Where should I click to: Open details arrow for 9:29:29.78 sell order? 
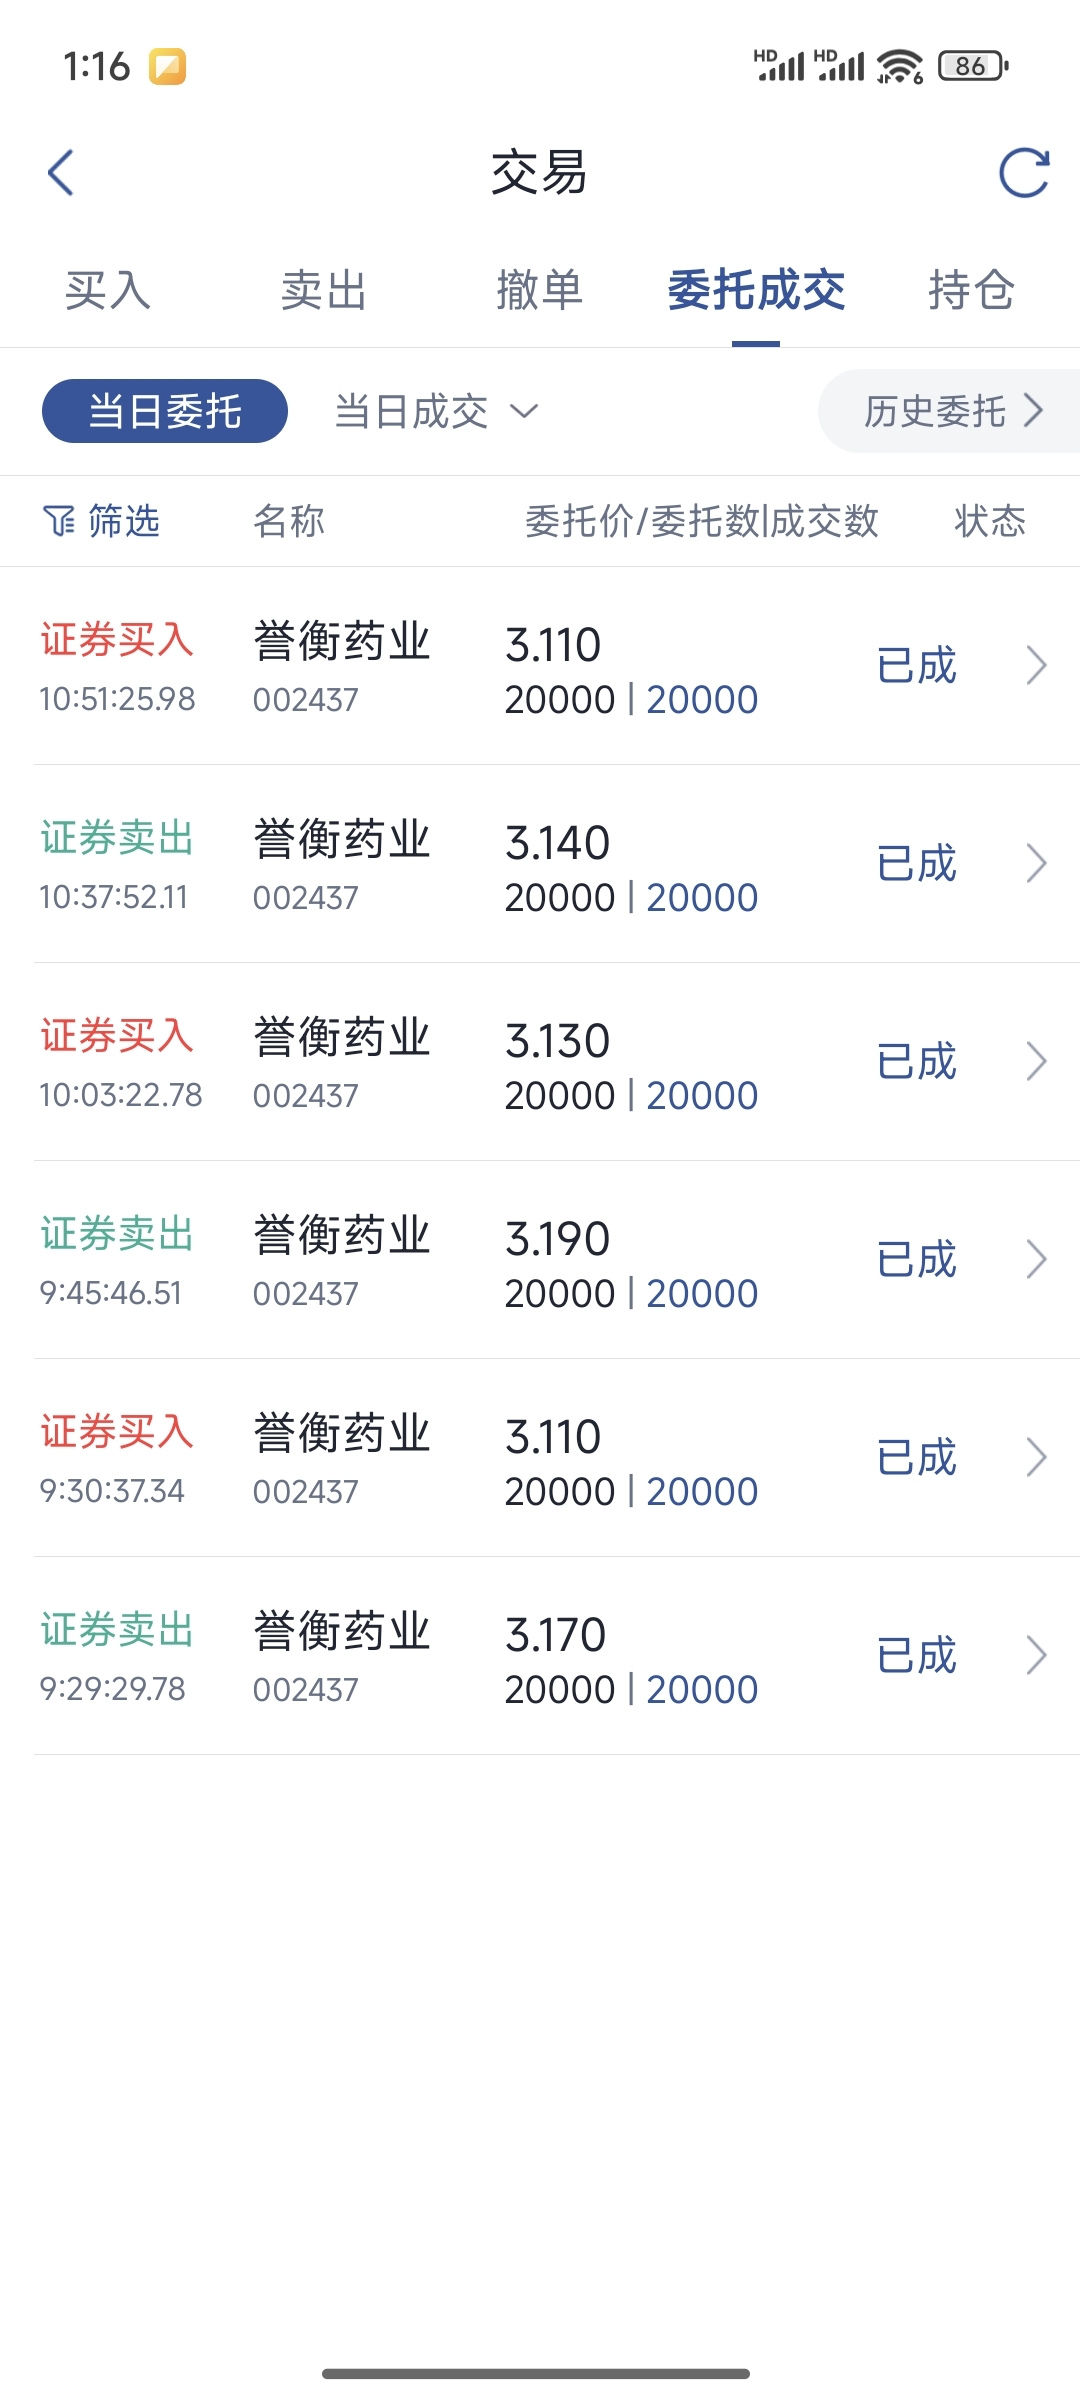coord(1037,1655)
